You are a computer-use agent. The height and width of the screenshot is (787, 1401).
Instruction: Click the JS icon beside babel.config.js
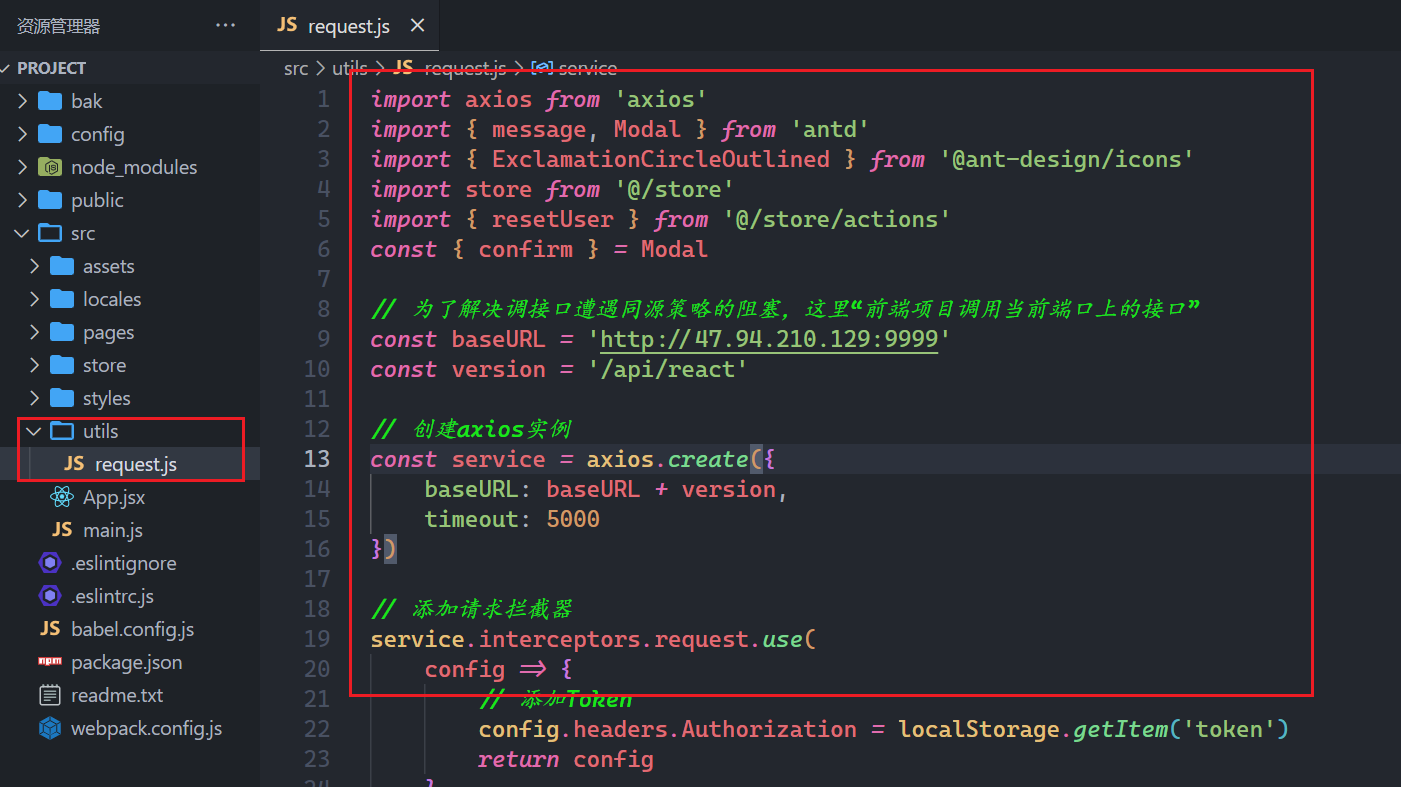pyautogui.click(x=50, y=629)
